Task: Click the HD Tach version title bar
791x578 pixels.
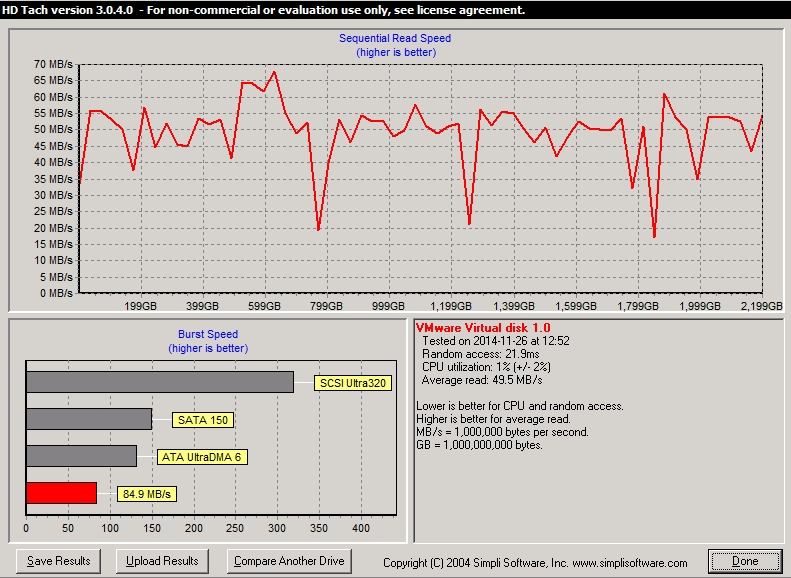Action: click(x=396, y=10)
